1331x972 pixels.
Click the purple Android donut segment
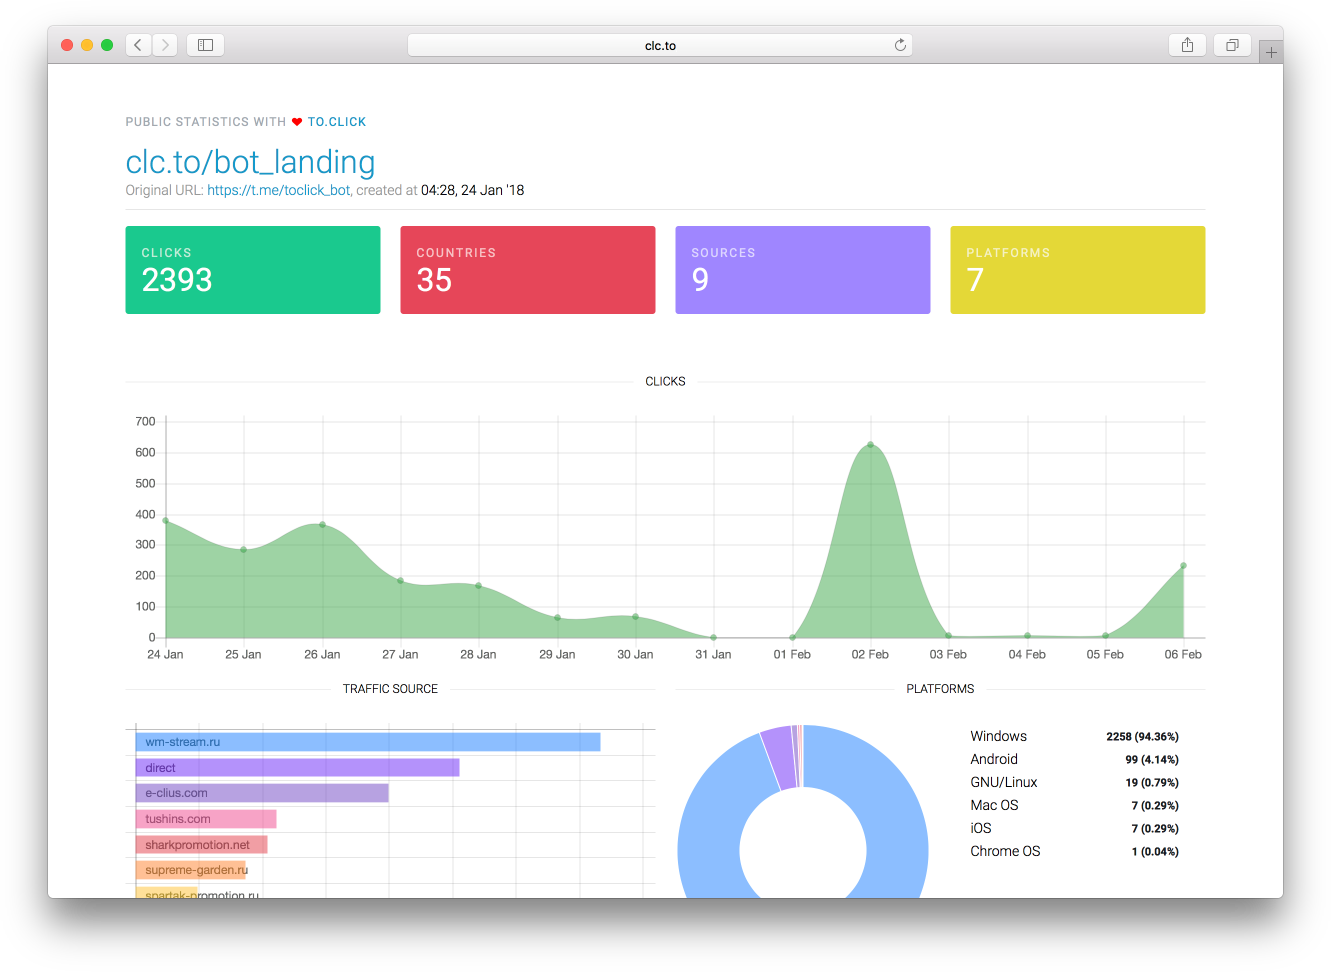[x=779, y=759]
